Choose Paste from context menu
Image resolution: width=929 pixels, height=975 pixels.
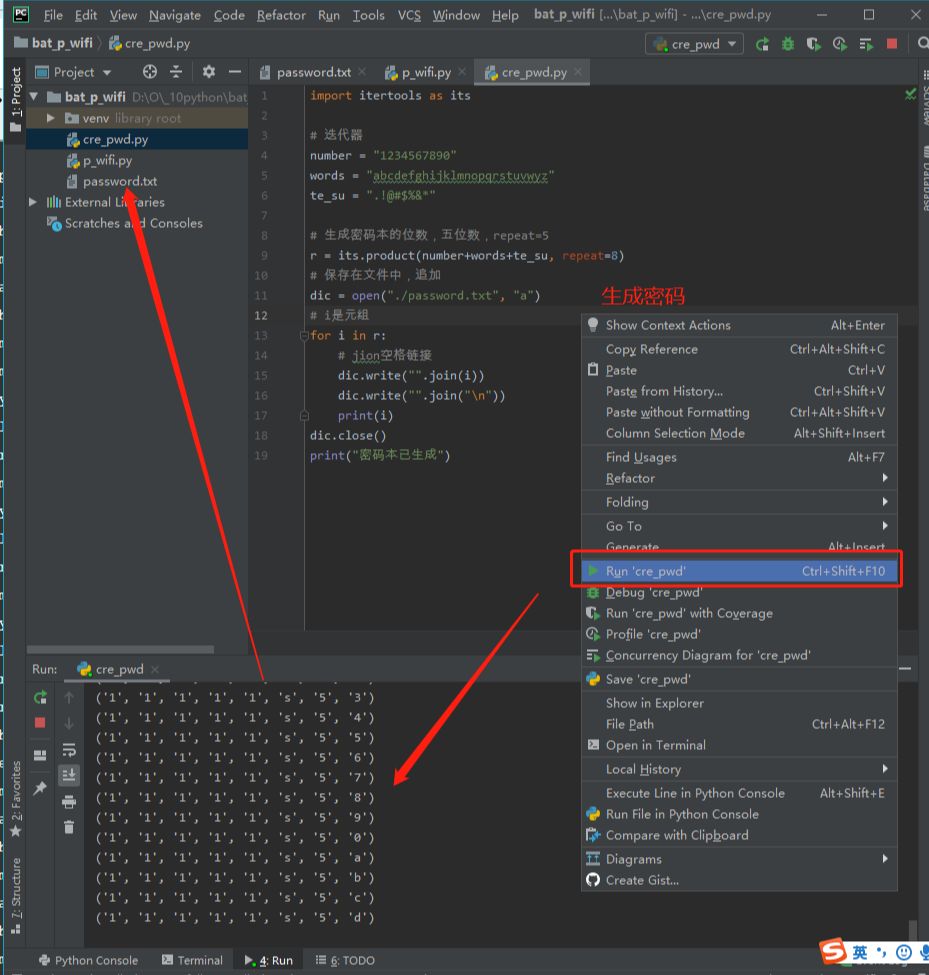point(739,370)
